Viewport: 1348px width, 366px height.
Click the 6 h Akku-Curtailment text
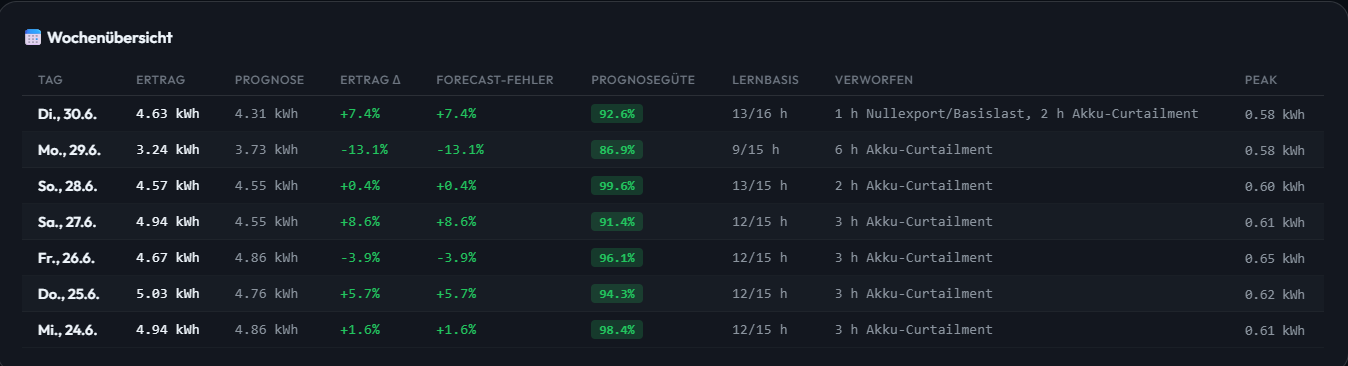tap(914, 150)
